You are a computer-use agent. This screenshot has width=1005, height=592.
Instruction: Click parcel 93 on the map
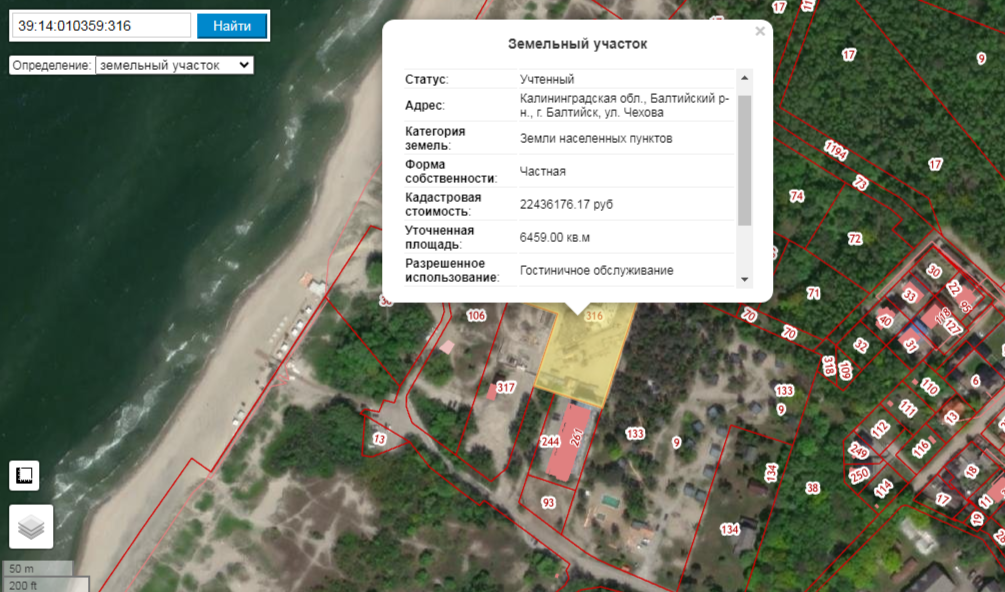(x=548, y=501)
